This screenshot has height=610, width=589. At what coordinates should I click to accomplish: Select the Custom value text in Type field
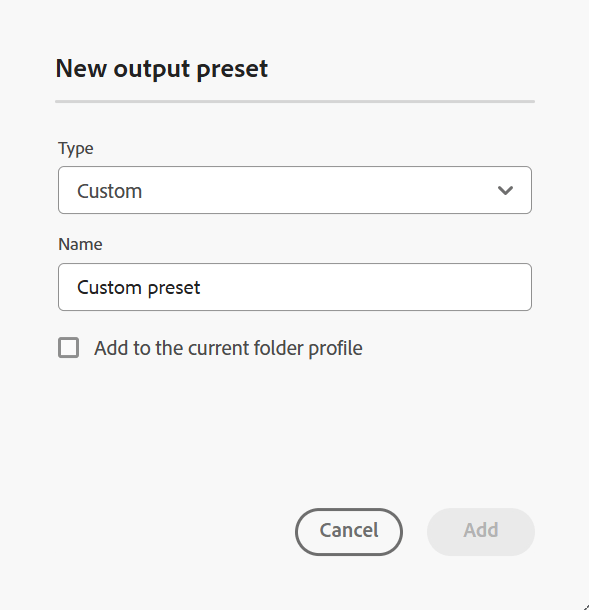(109, 191)
